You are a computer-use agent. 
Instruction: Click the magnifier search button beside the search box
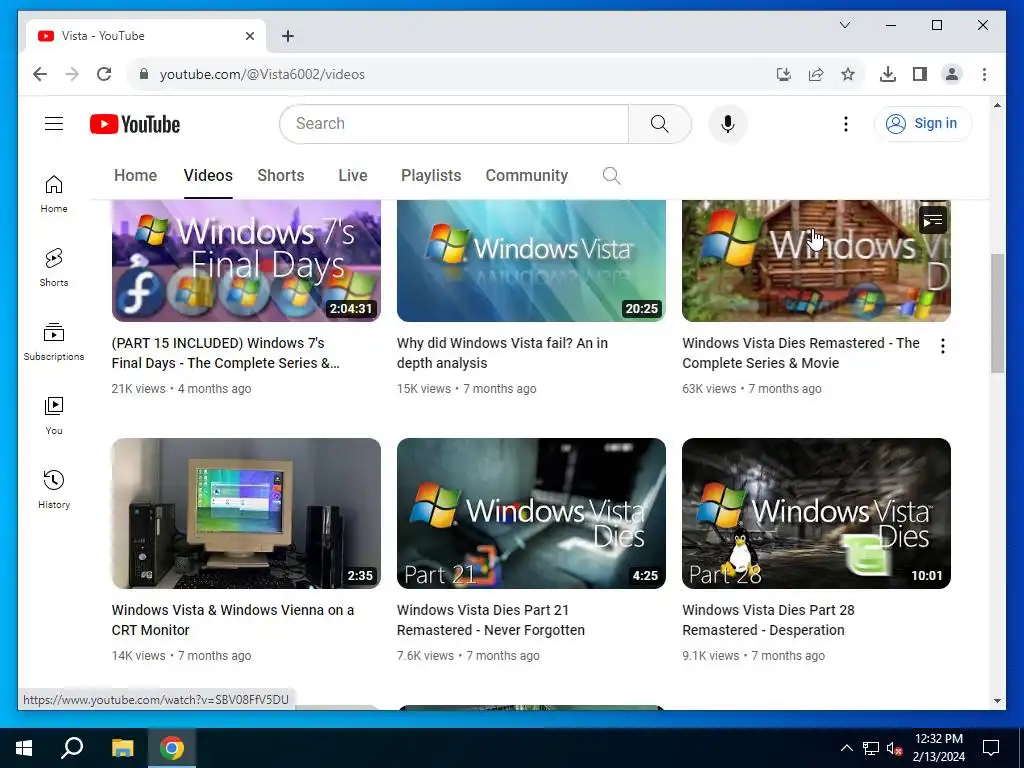660,123
